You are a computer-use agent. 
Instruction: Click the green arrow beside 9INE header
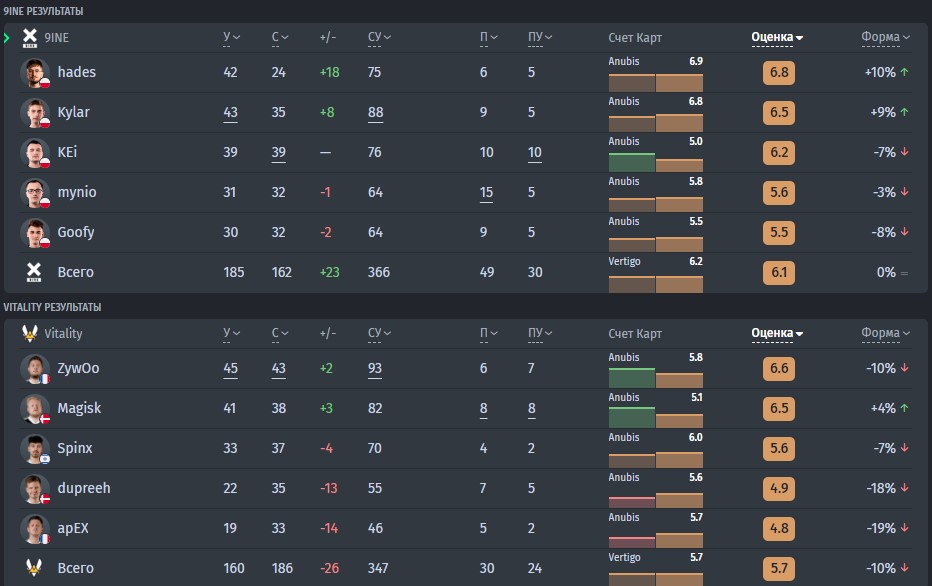[x=7, y=38]
